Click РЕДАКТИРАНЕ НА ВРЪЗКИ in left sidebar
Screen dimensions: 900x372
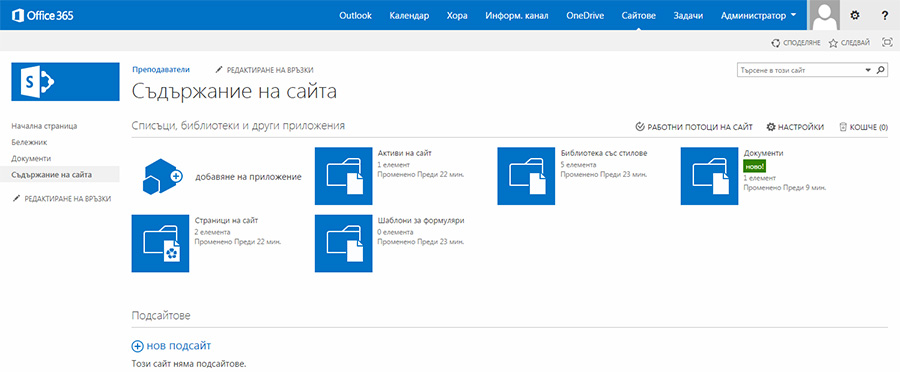tap(61, 199)
